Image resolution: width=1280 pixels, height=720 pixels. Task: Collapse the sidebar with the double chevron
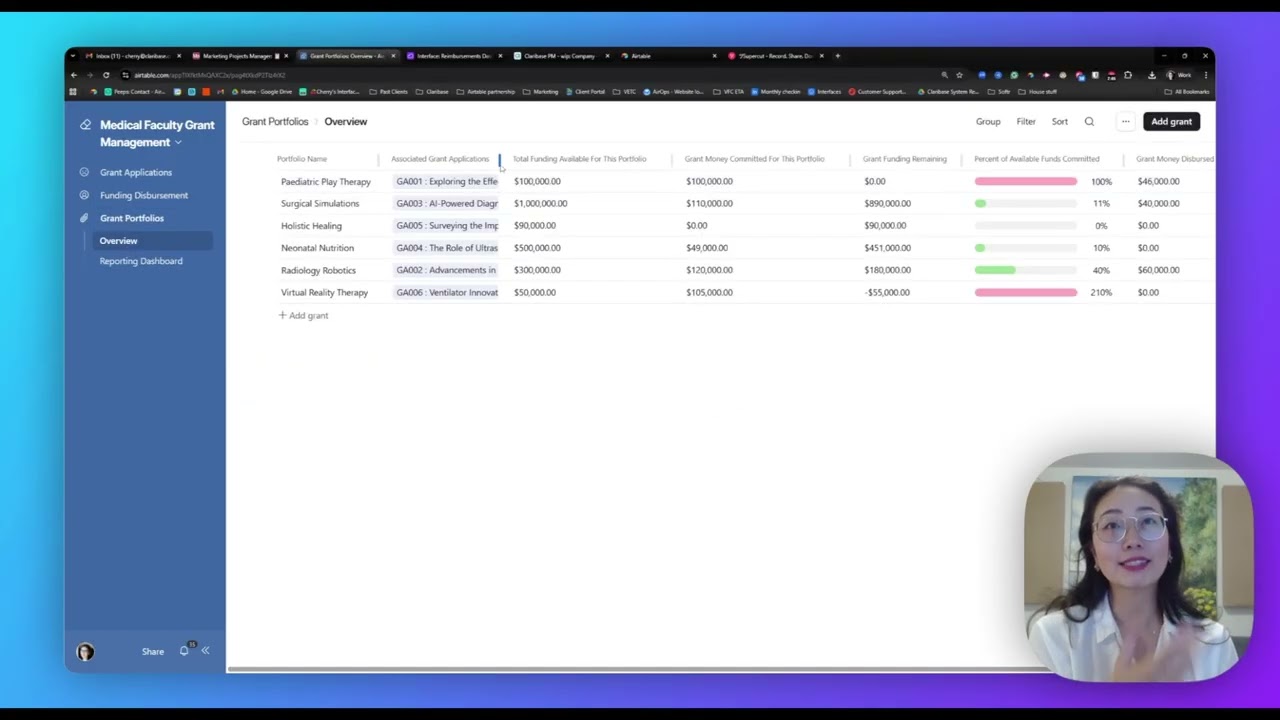pos(205,651)
